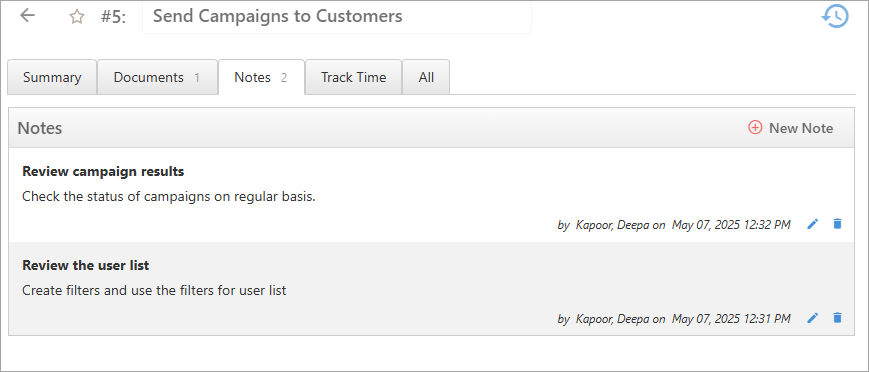Select the 'Review the user list' note title
This screenshot has height=372, width=869.
pos(86,266)
